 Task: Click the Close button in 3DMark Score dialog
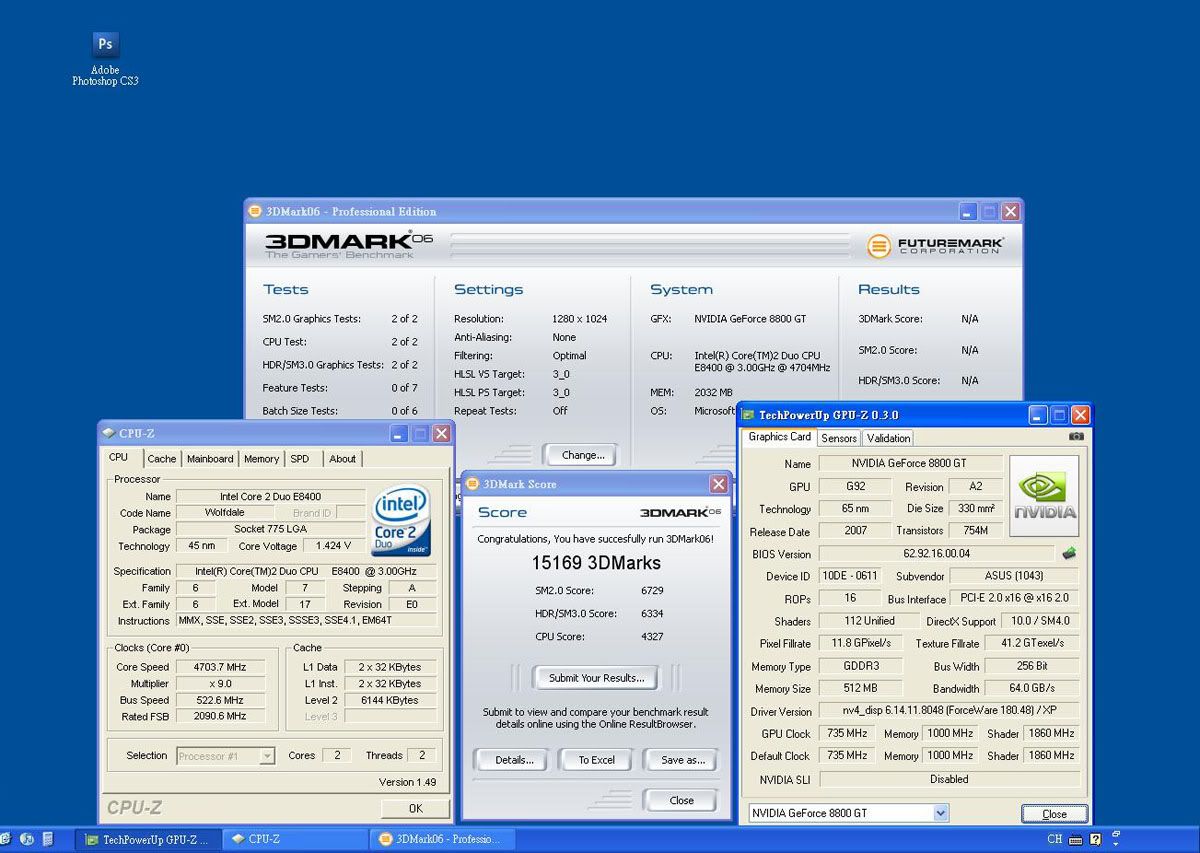coord(681,800)
